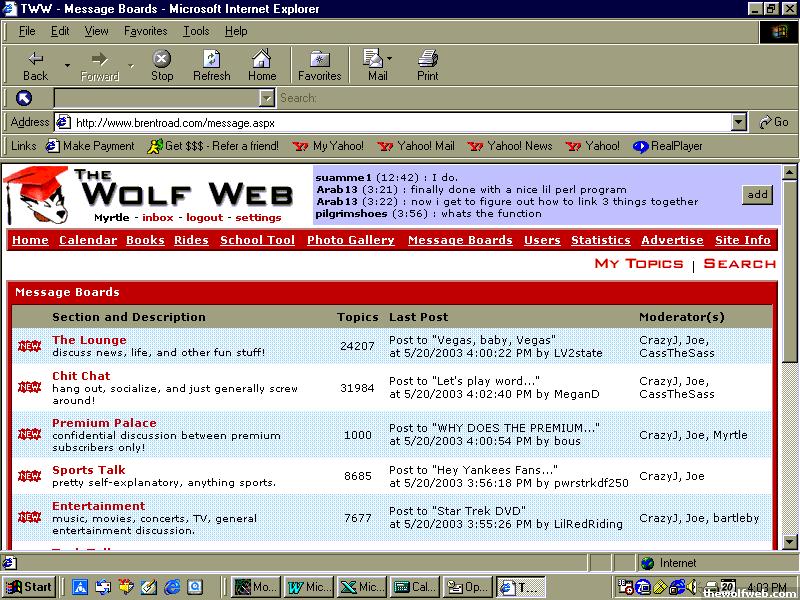Open the Favorites menu
Image resolution: width=800 pixels, height=600 pixels.
[x=145, y=31]
